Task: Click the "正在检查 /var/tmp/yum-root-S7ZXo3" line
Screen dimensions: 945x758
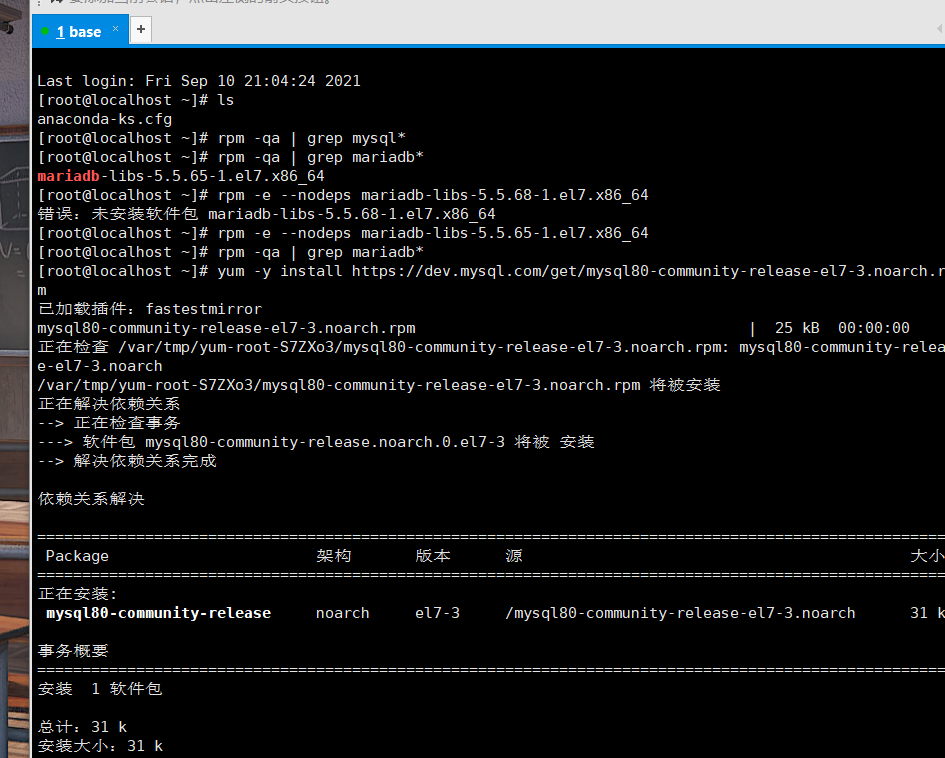Action: (491, 347)
